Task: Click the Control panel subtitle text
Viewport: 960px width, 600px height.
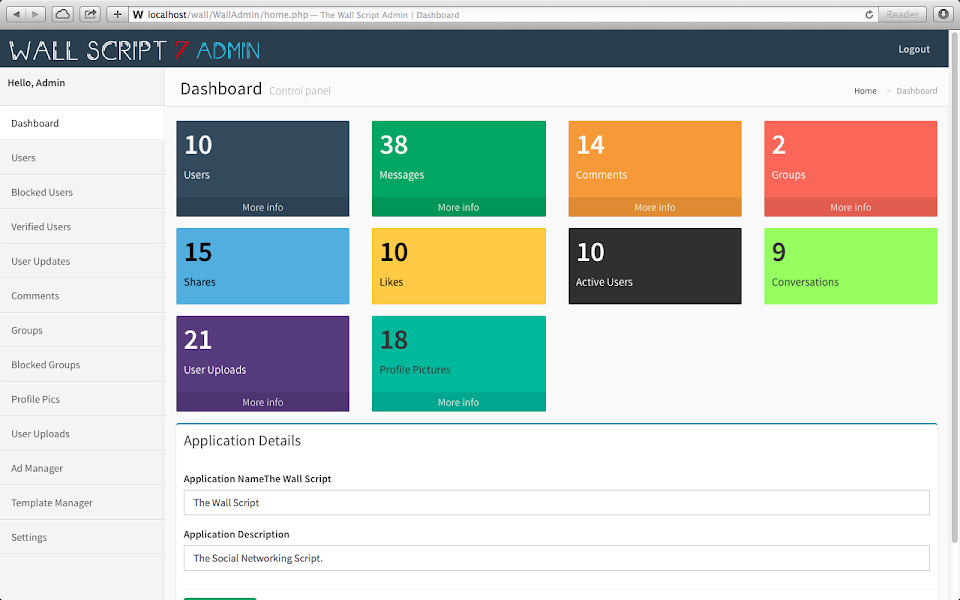Action: click(300, 91)
